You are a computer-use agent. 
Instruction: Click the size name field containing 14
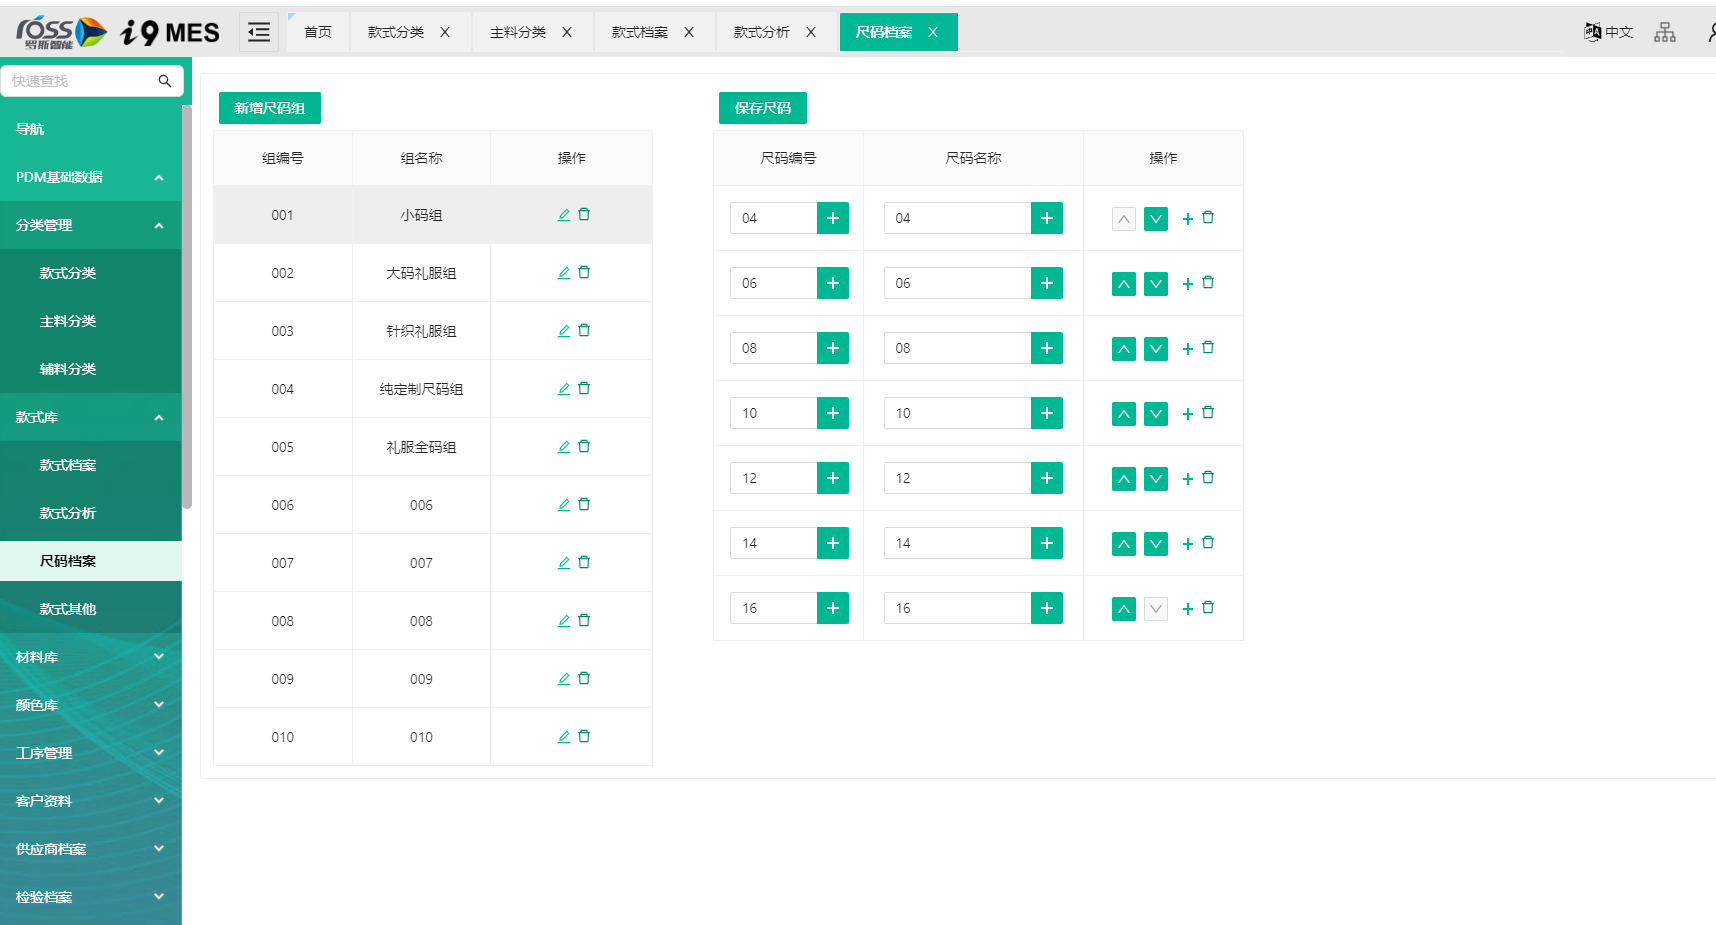point(958,543)
